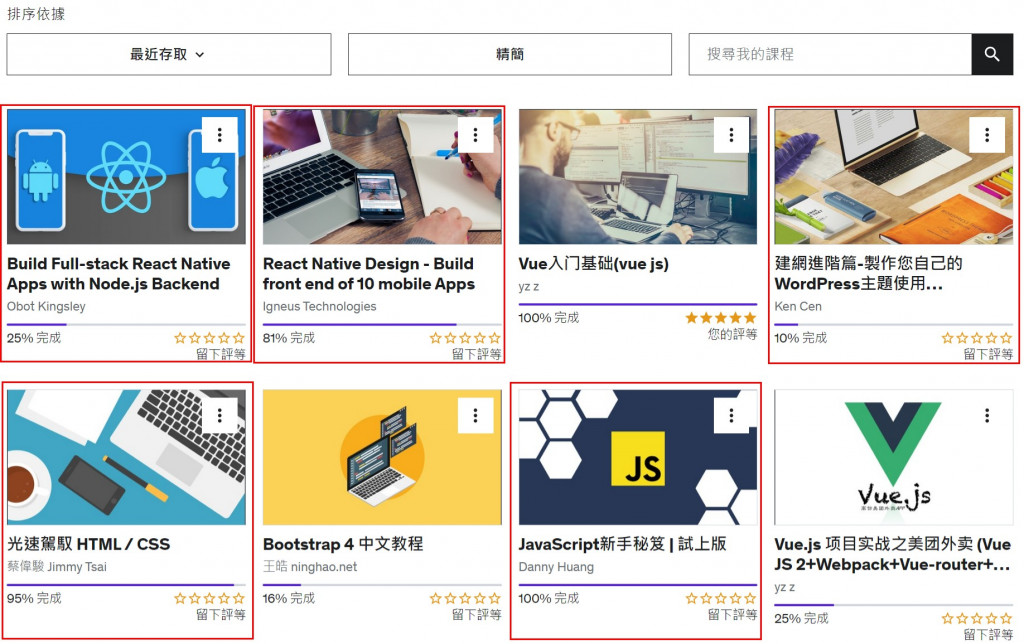Click star rating of 建網進階篇 WordPress course
The width and height of the screenshot is (1024, 644).
(x=977, y=338)
